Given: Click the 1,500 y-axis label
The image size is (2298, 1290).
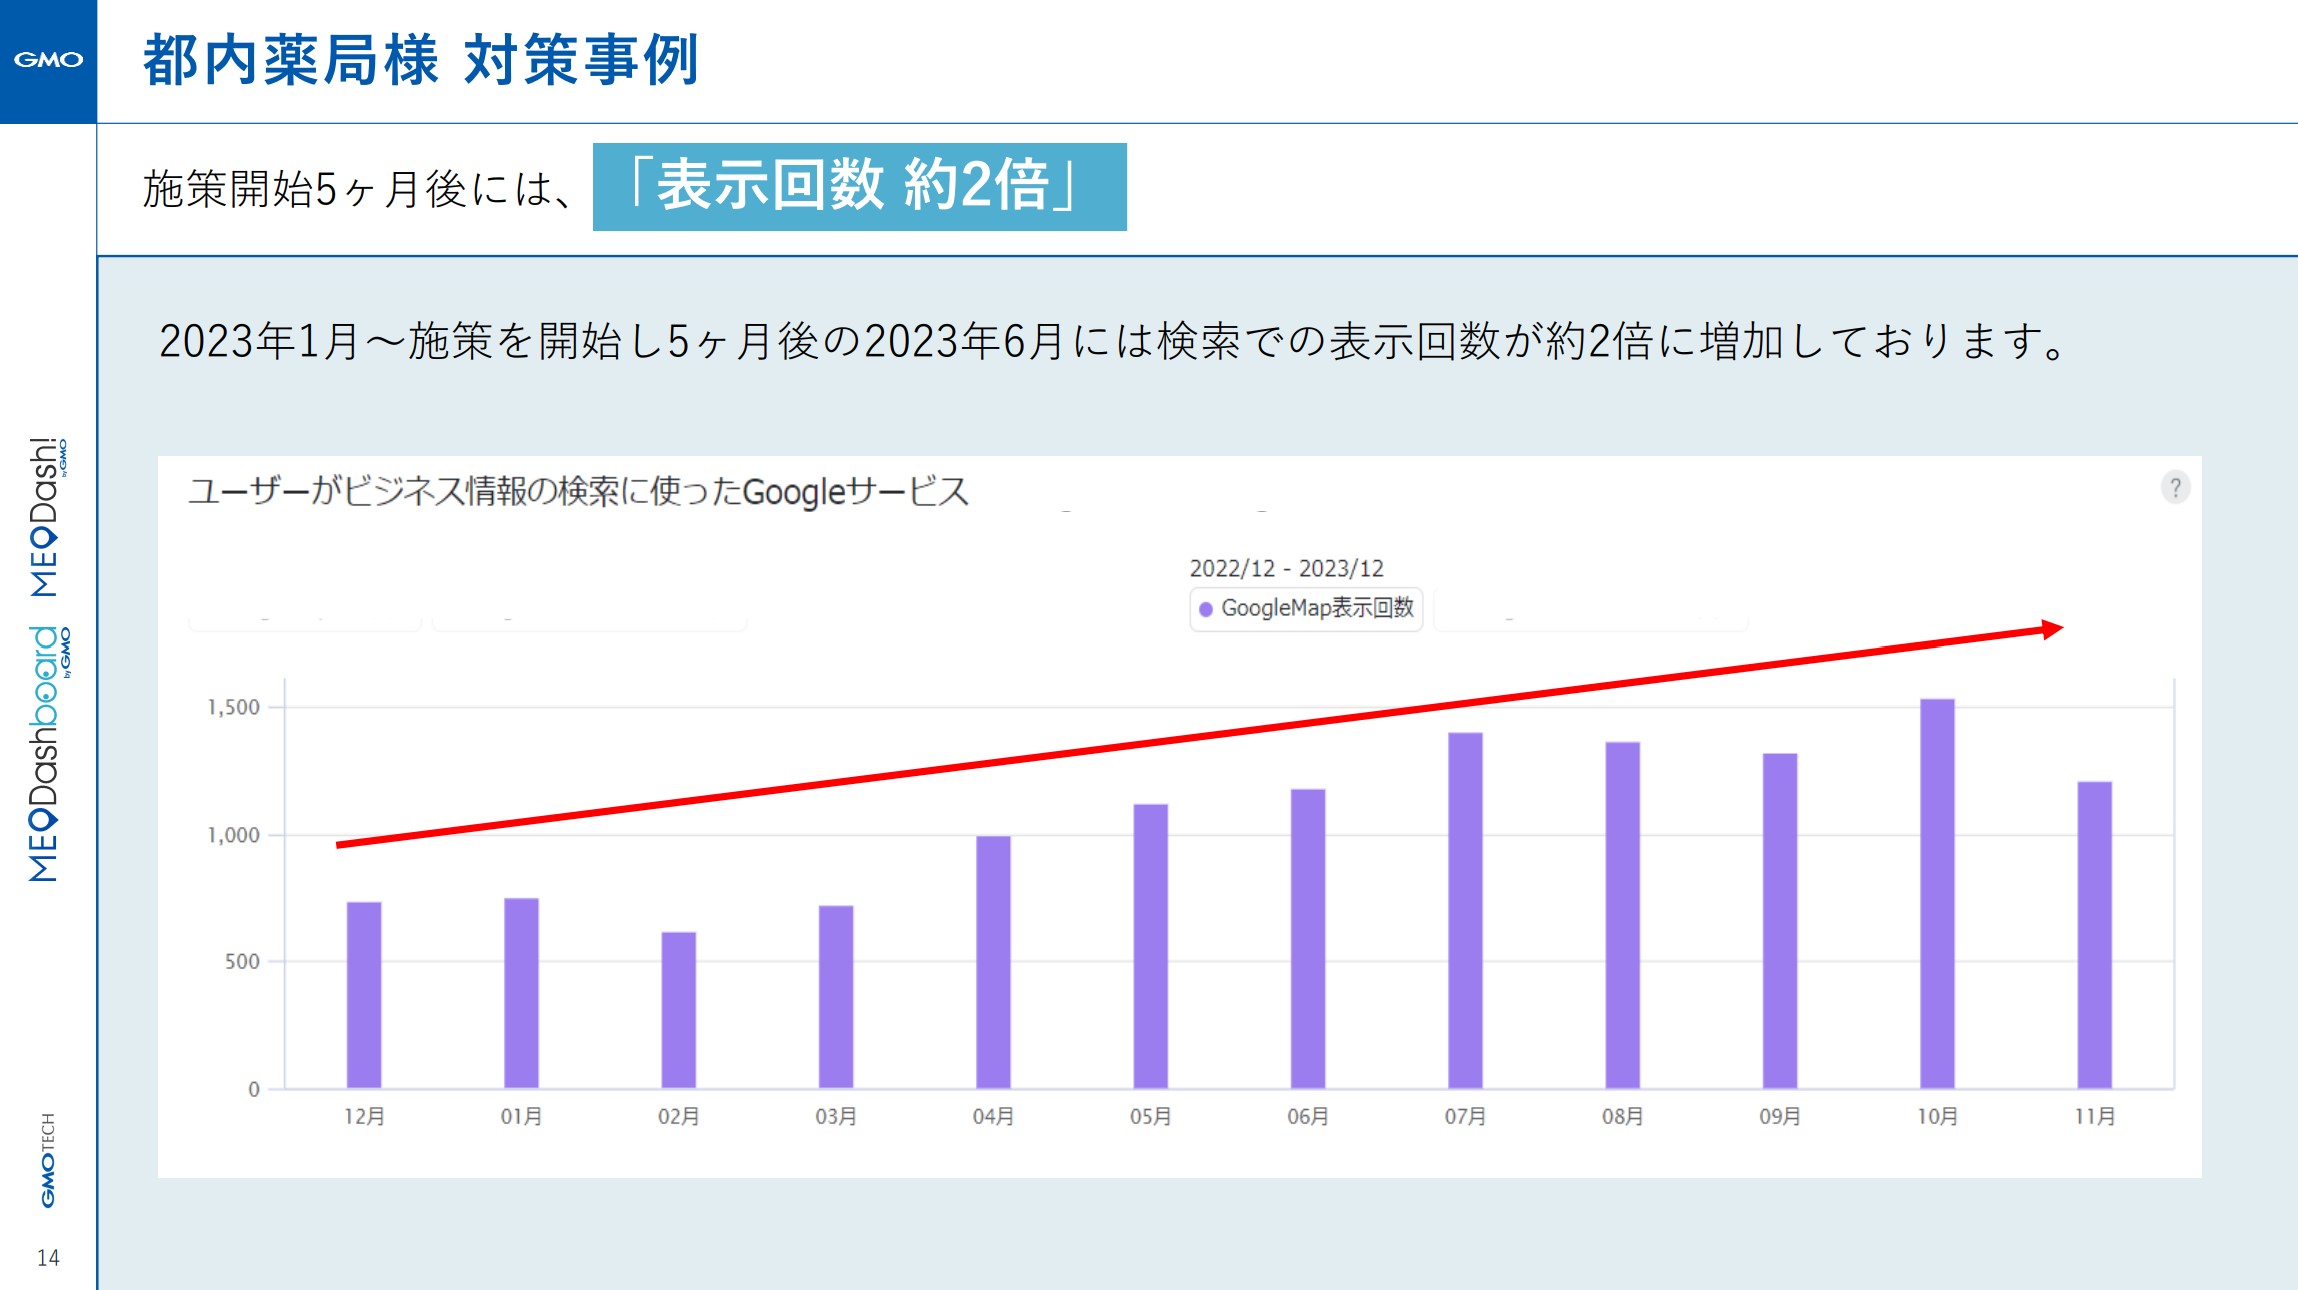Looking at the screenshot, I should click(233, 708).
